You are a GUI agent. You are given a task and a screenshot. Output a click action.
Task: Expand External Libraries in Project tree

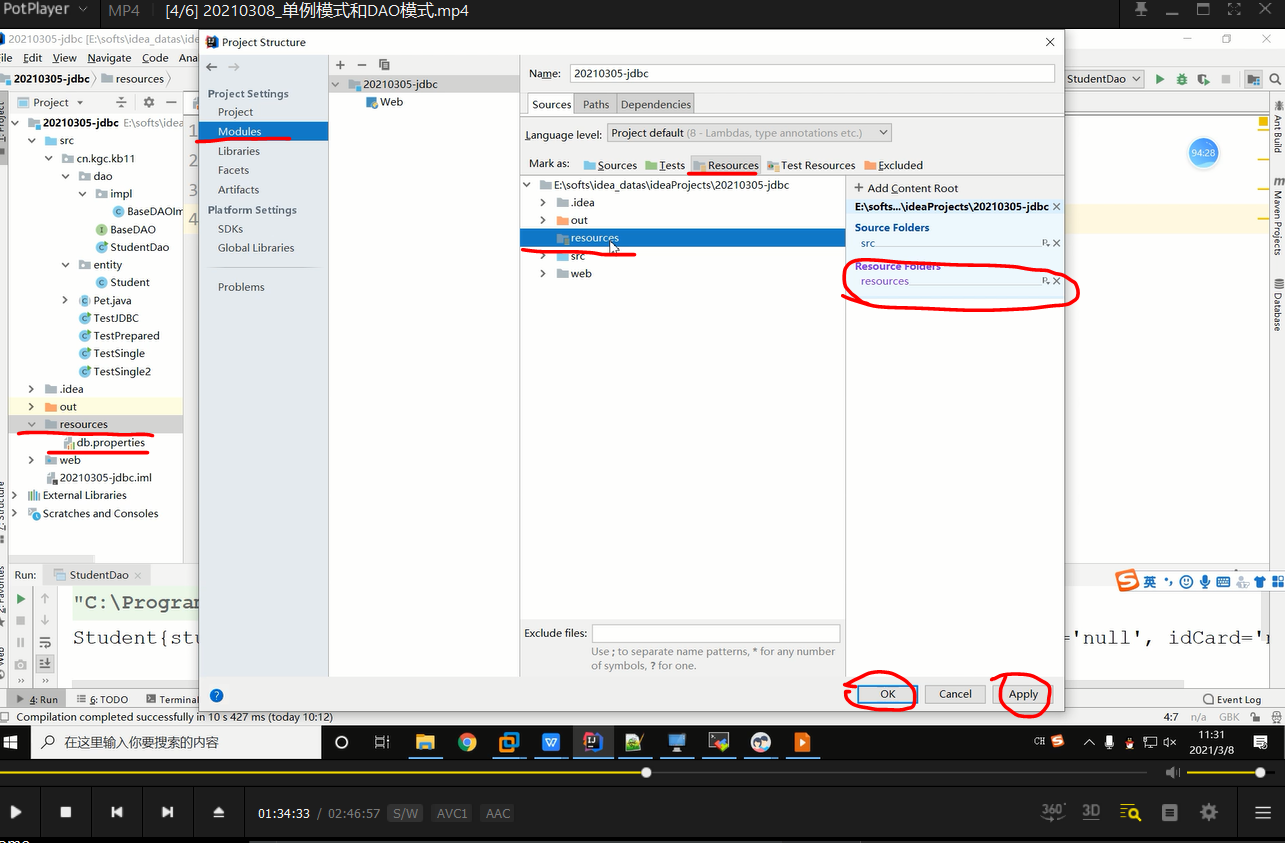(15, 495)
